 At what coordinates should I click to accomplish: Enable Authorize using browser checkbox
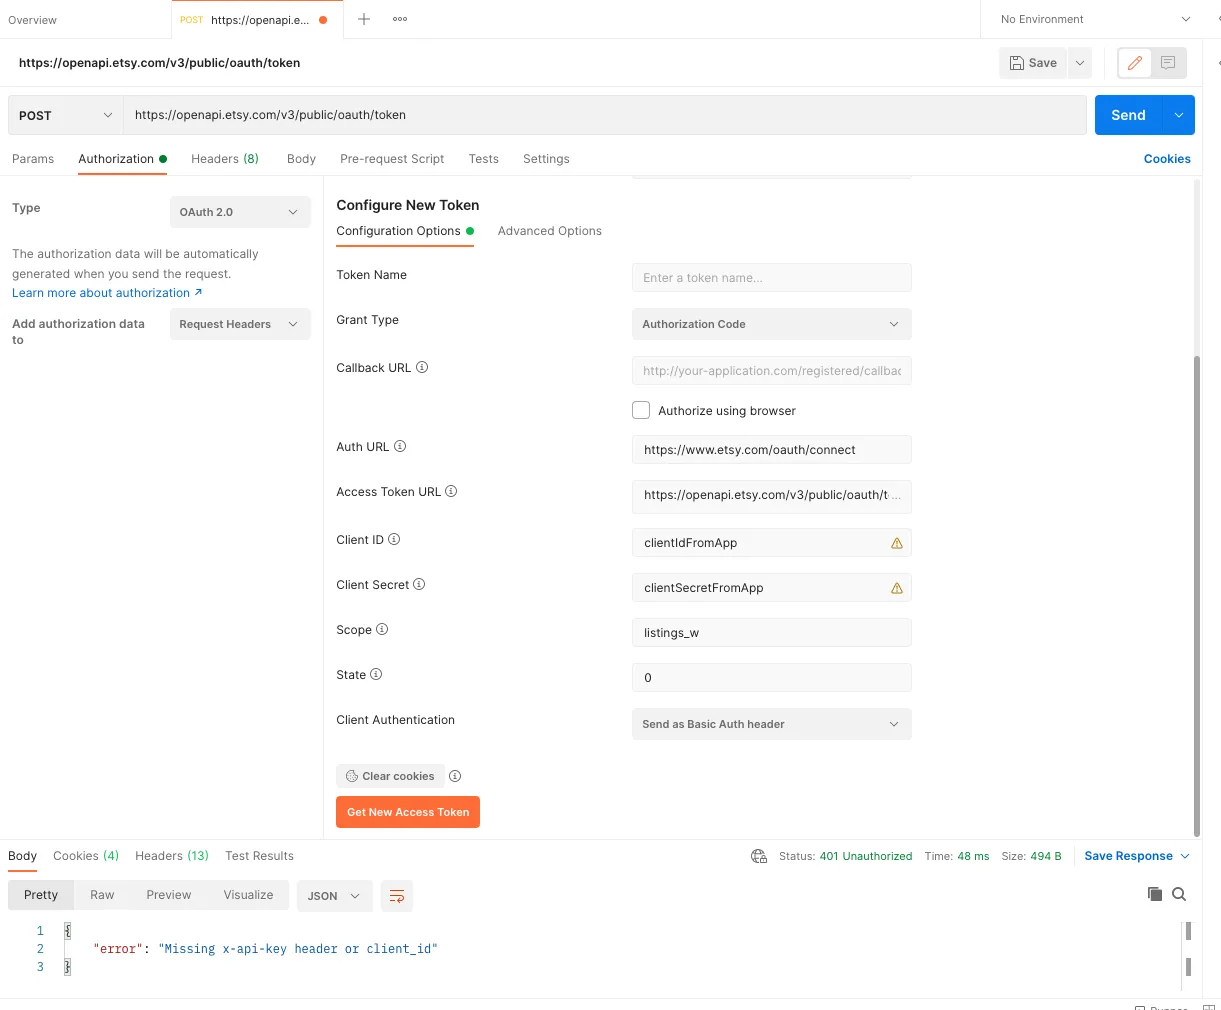(641, 410)
